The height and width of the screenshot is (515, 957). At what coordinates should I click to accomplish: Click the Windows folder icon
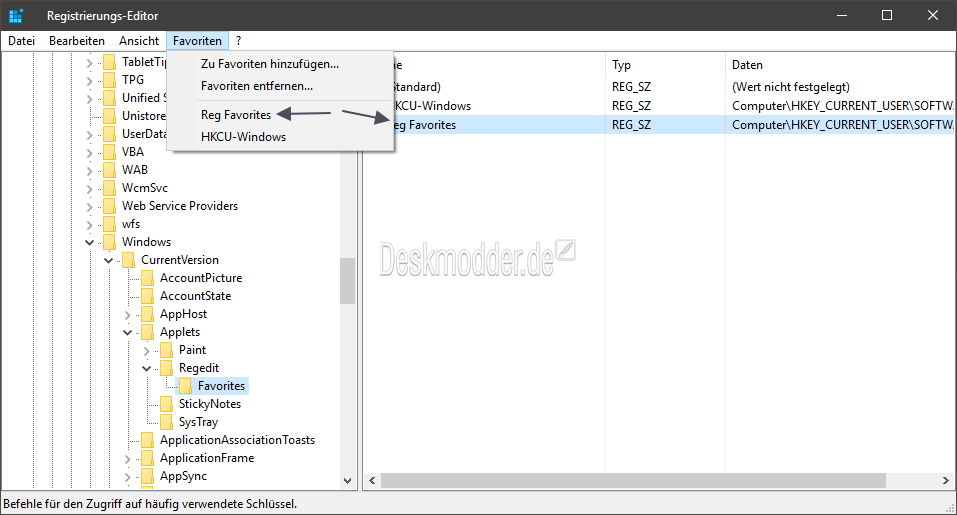pos(109,242)
